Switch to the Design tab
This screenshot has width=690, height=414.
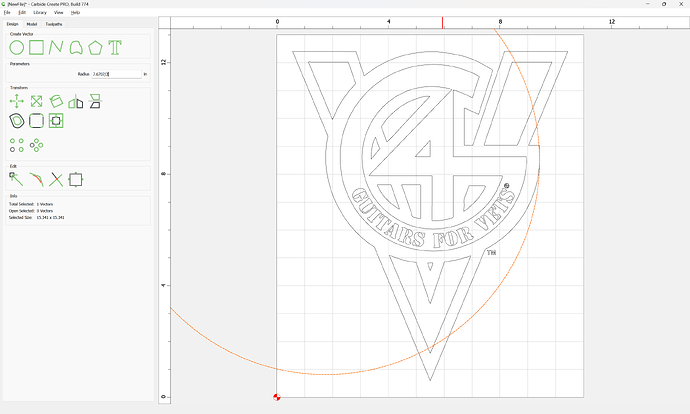click(12, 24)
